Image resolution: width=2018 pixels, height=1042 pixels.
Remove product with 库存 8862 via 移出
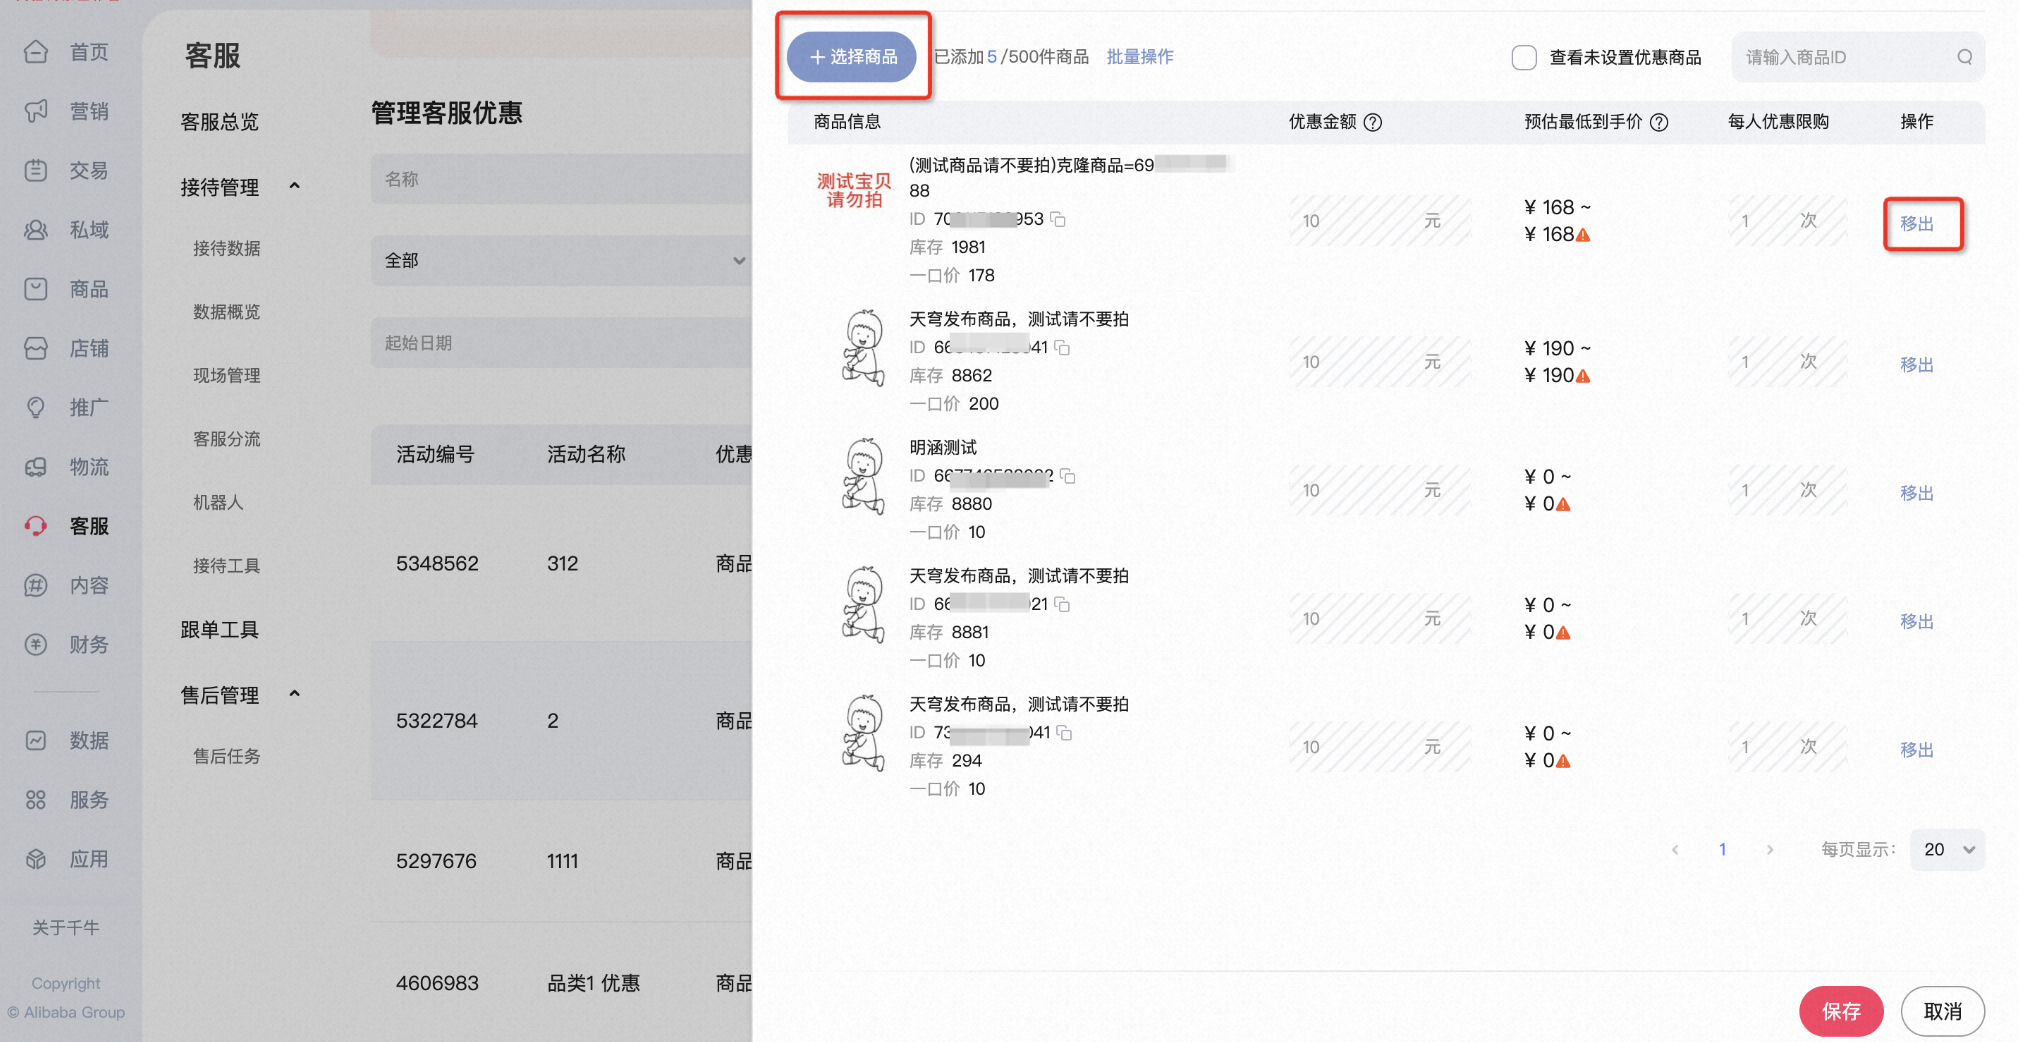[1917, 365]
